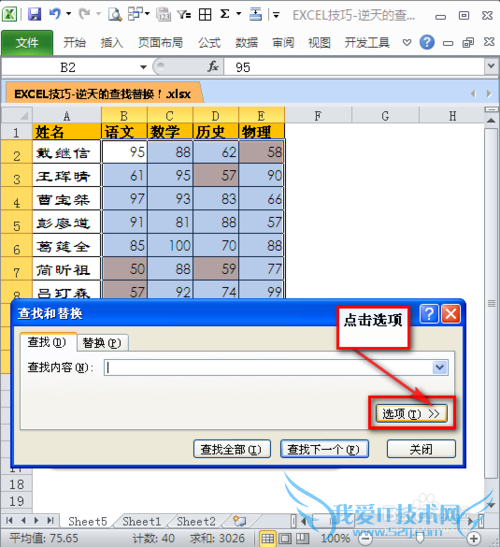Open the AutoSum dropdown arrow

click(239, 14)
